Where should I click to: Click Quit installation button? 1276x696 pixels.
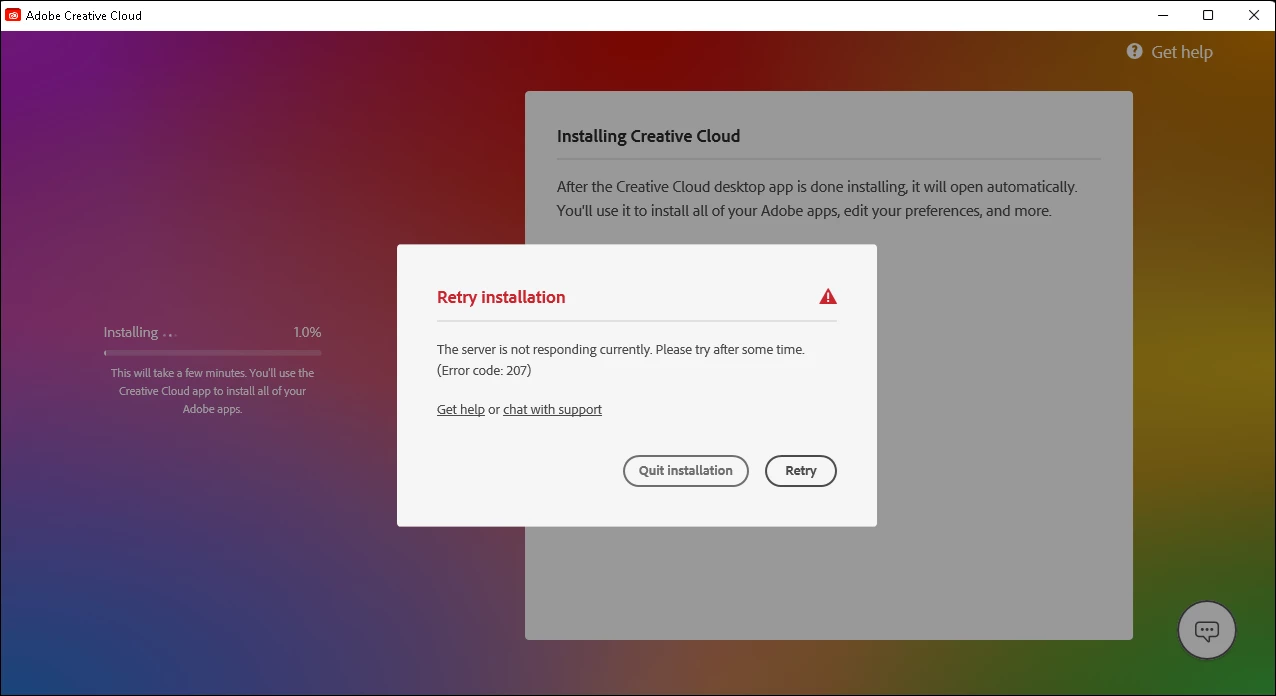(x=686, y=471)
